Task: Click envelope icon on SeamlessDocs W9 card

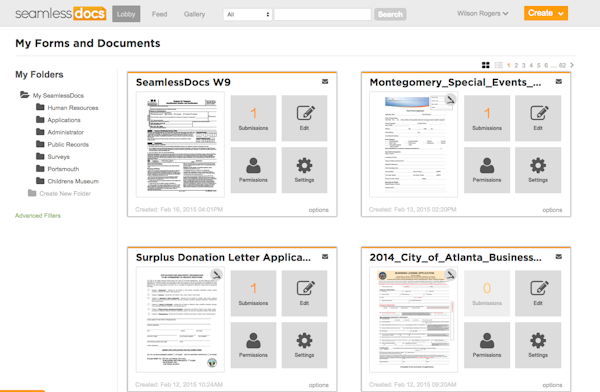Action: 325,82
